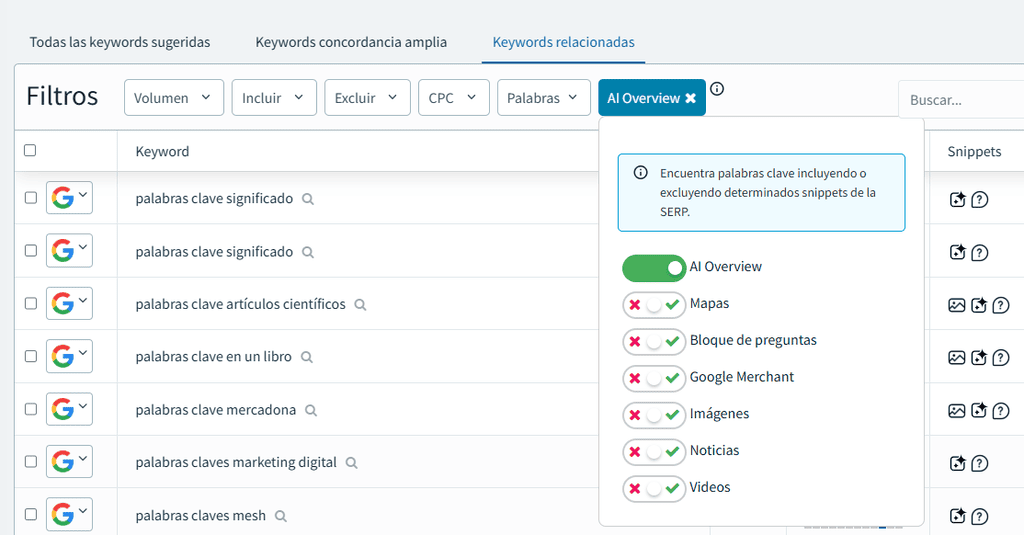The image size is (1024, 535).
Task: Click AI Overview snippet icon in palabras claves mesh row
Action: pyautogui.click(x=957, y=516)
